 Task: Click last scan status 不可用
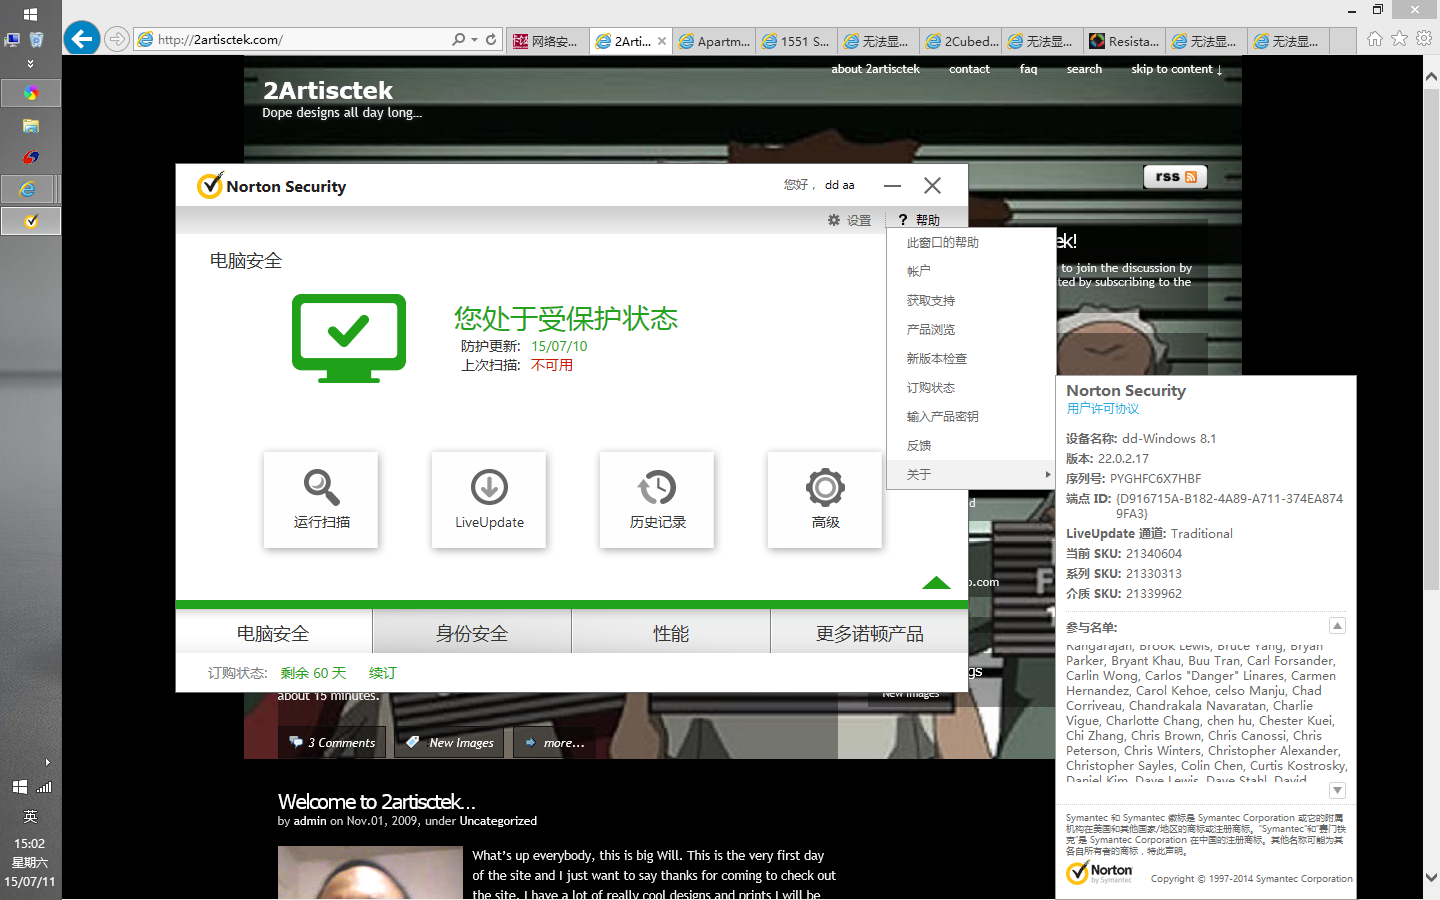coord(552,365)
